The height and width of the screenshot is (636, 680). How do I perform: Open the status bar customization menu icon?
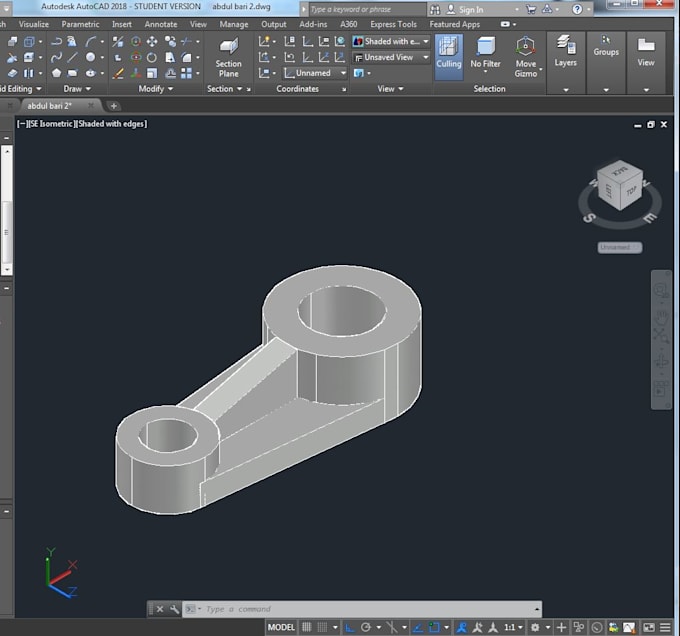[x=666, y=627]
